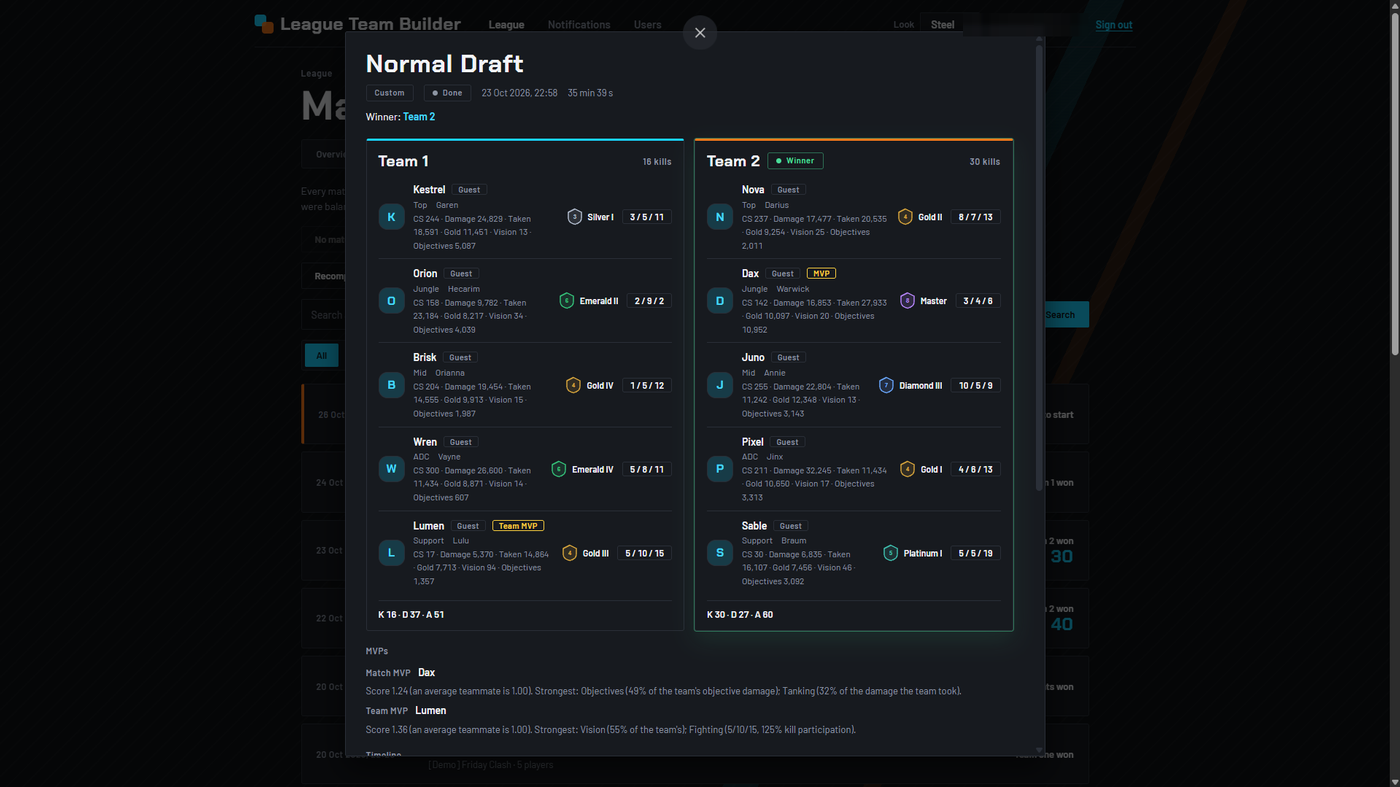Click Nova's Gold II rank emblem

coord(905,217)
